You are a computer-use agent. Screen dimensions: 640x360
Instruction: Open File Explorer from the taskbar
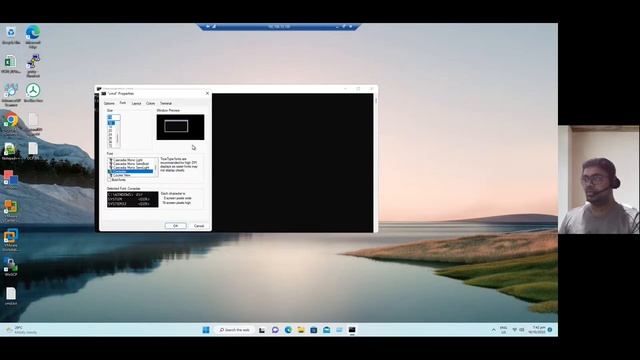tap(301, 330)
